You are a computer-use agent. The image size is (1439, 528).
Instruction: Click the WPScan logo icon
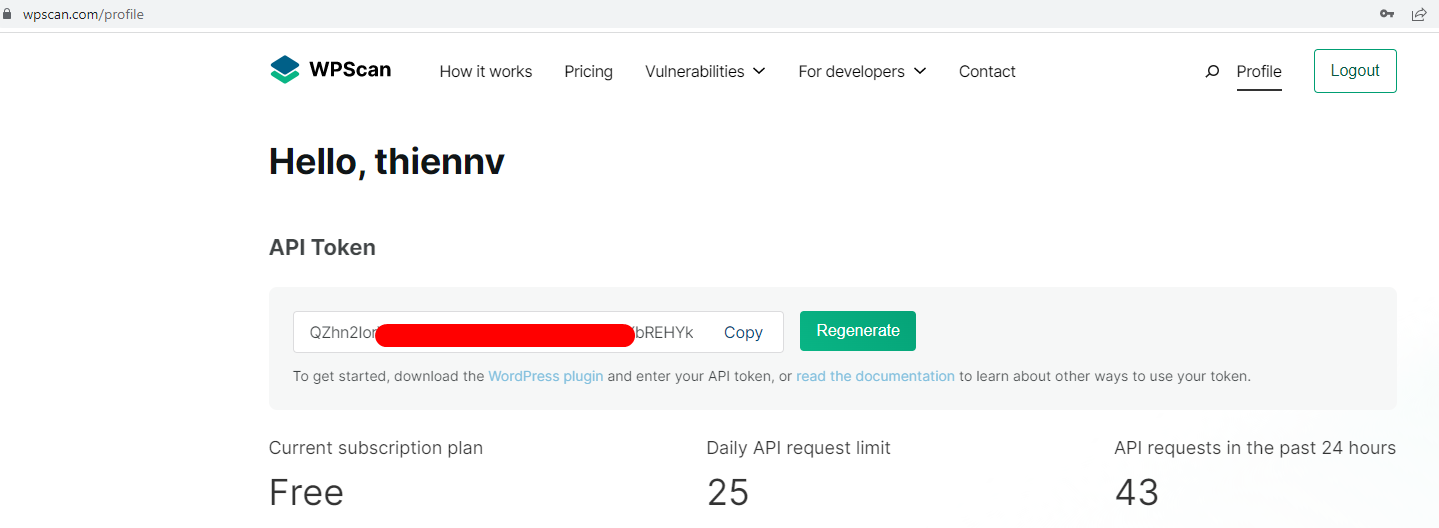[x=285, y=70]
